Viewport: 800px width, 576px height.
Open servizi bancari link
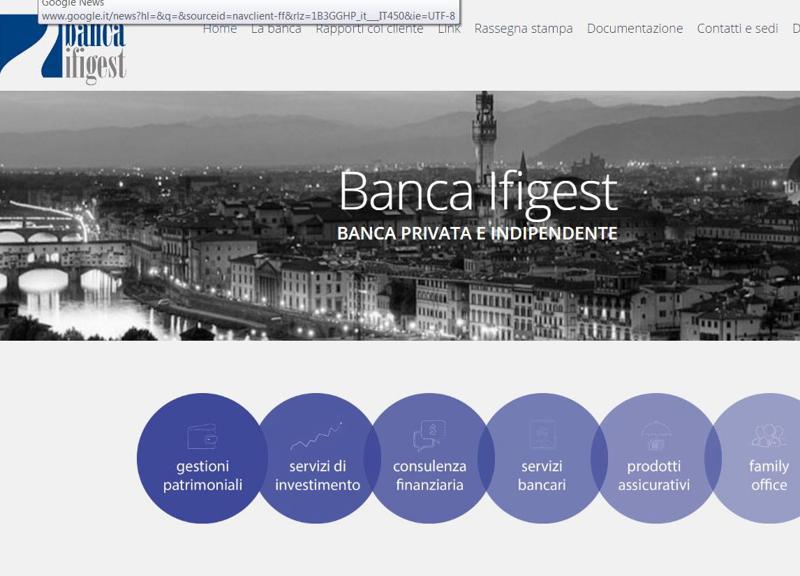tap(542, 475)
